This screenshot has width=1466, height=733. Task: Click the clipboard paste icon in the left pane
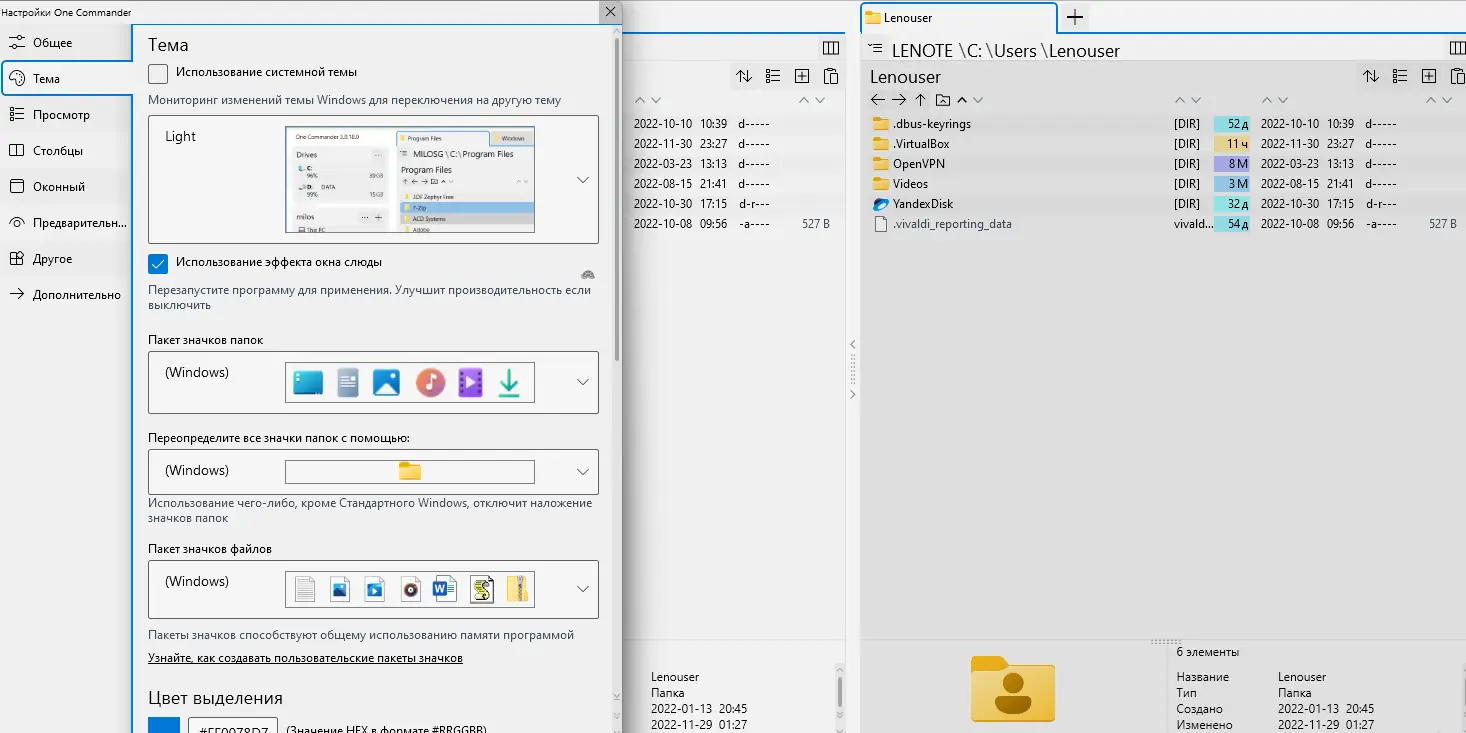pyautogui.click(x=830, y=76)
